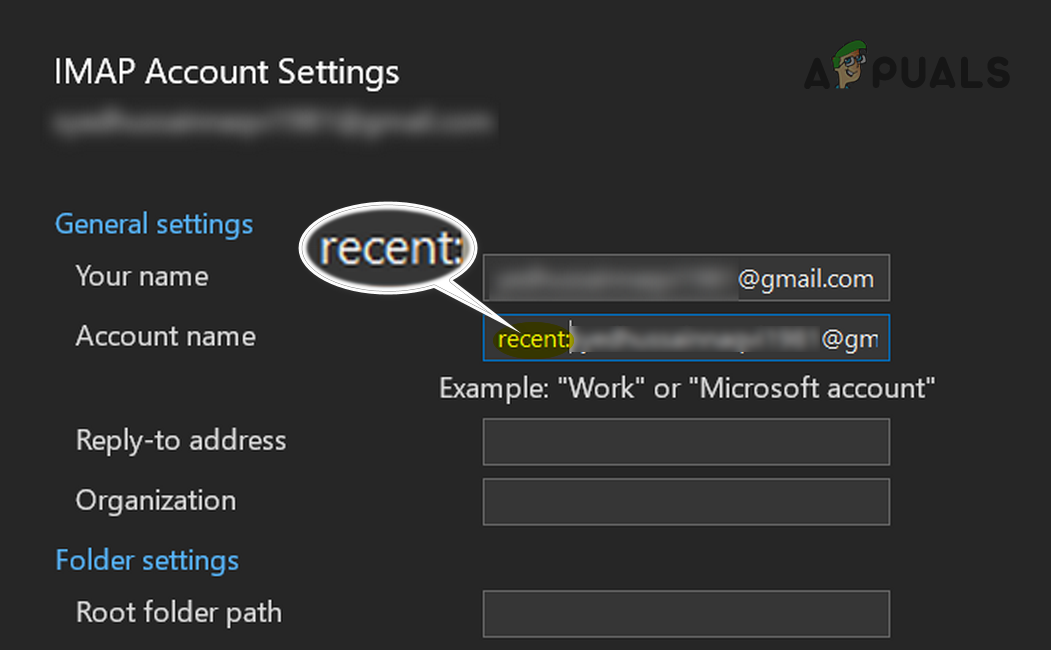Click into the Organization text box
Screen dimensions: 1051x650
pos(686,502)
